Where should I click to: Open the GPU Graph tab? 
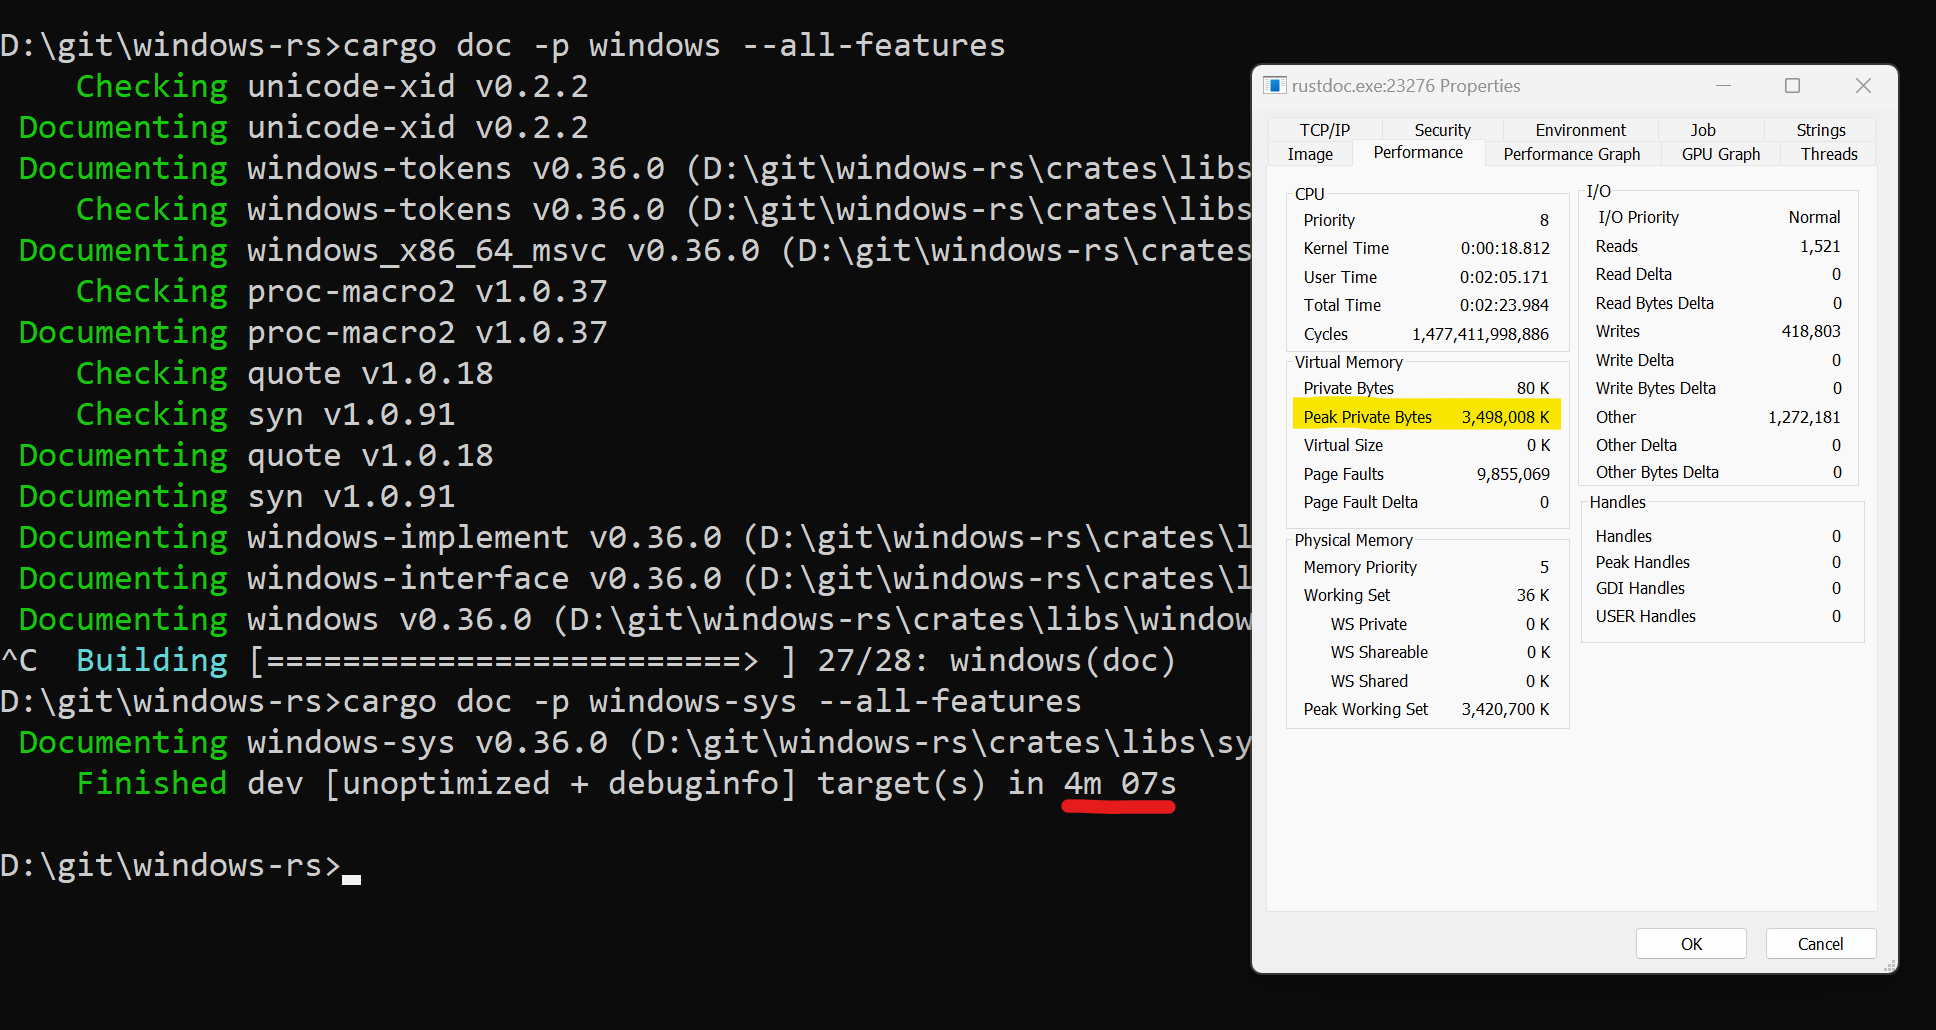(x=1719, y=153)
